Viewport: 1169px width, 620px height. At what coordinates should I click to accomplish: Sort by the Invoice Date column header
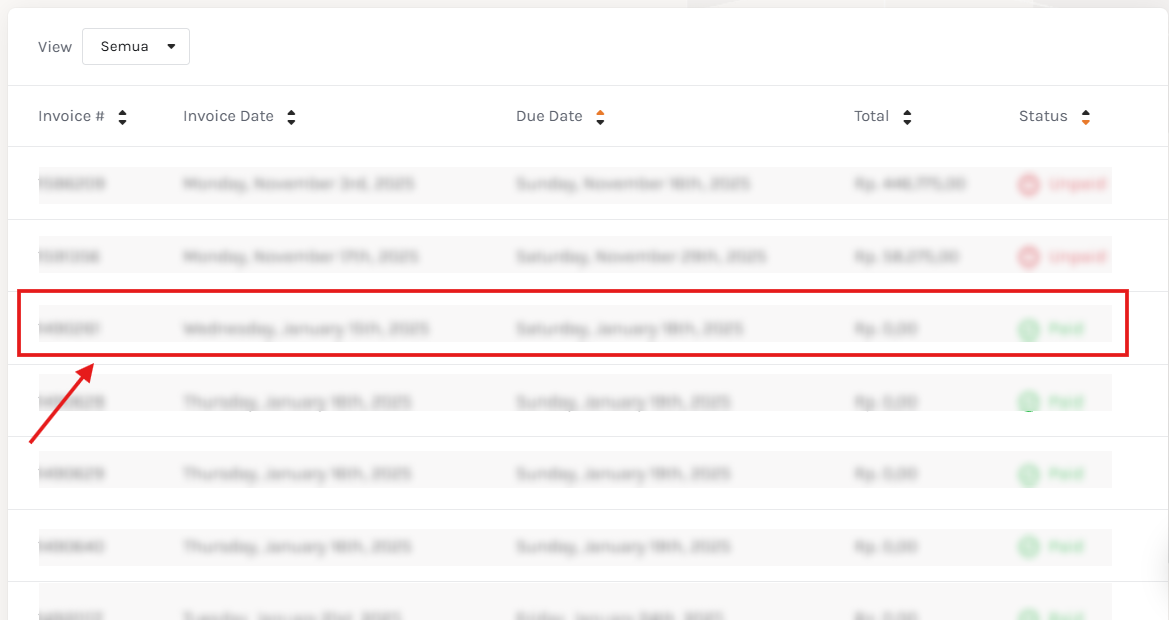click(x=228, y=116)
